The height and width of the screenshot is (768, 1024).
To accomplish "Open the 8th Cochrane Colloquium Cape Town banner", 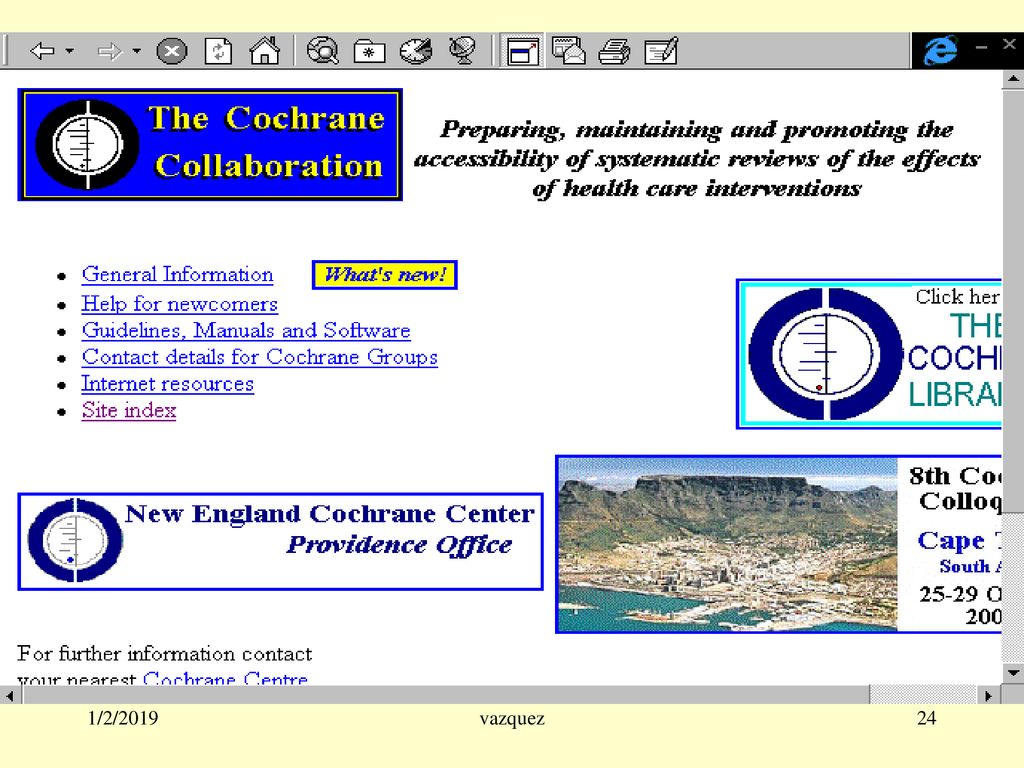I will pyautogui.click(x=778, y=544).
